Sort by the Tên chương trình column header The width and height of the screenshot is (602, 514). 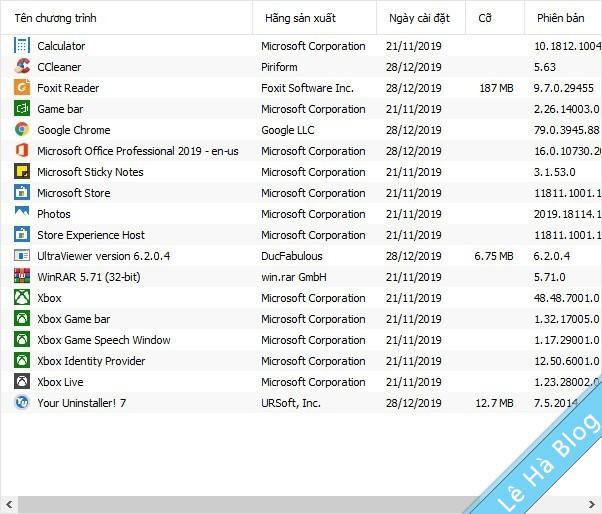tap(126, 18)
